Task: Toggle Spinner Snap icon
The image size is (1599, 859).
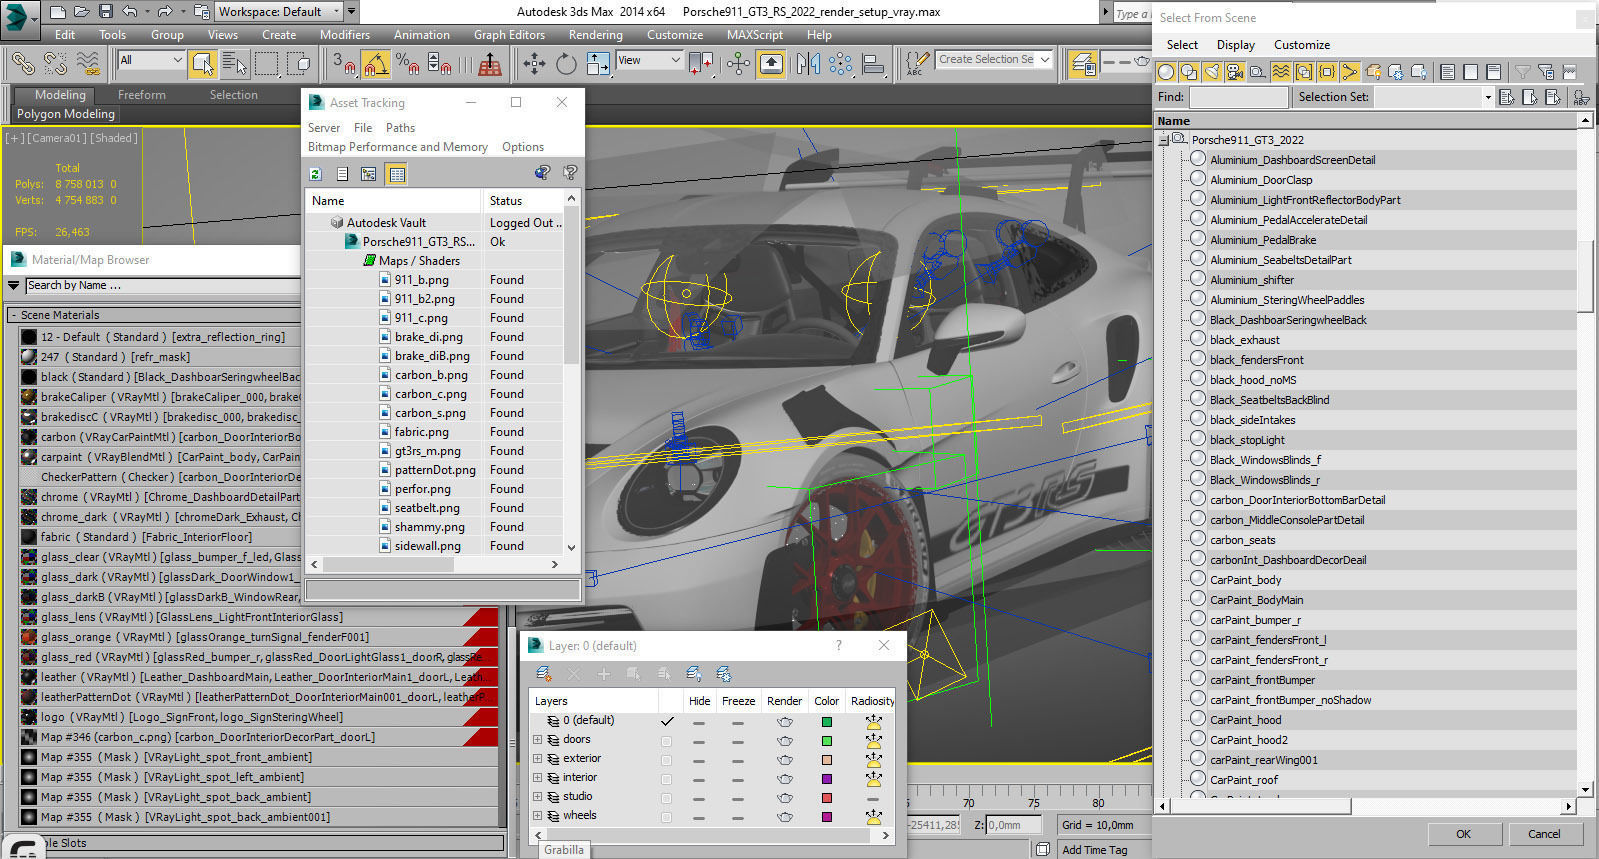Action: tap(439, 64)
